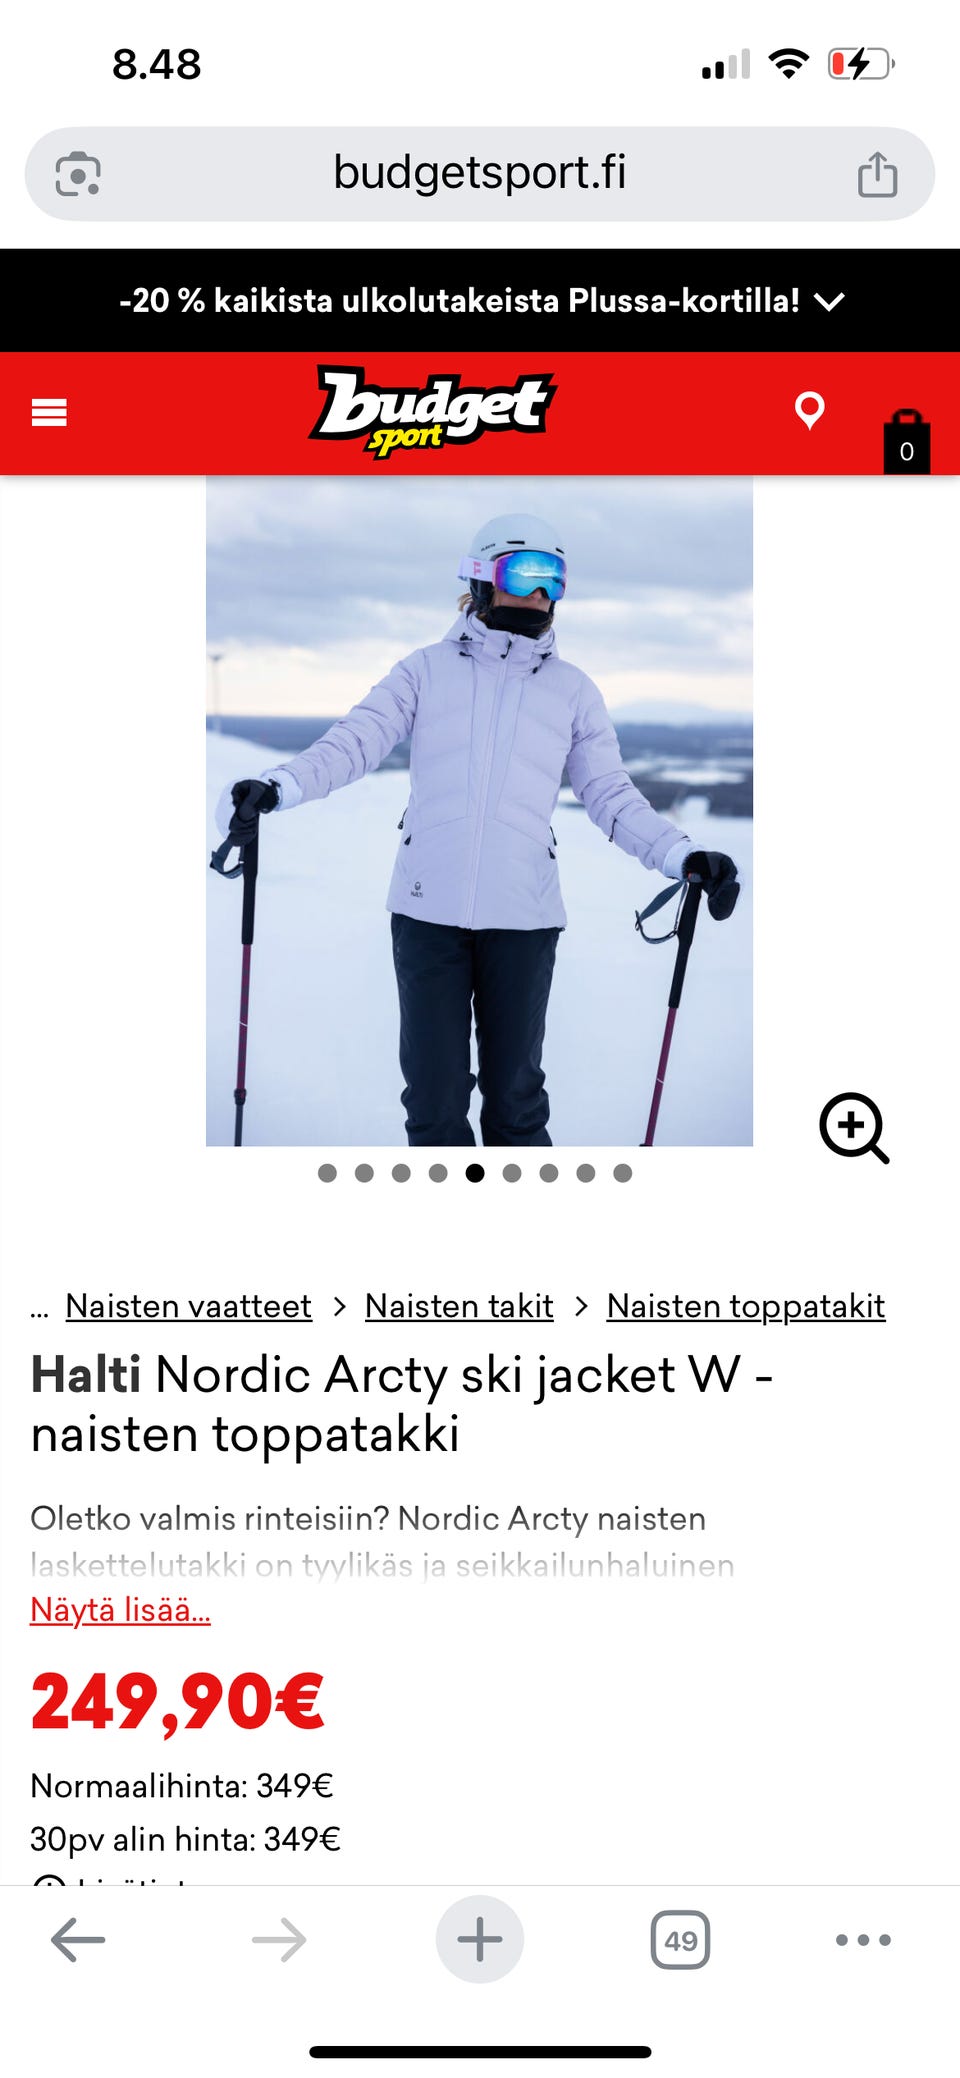Expand truncated breadcrumb ellipsis
This screenshot has height=2078, width=960.
point(39,1308)
